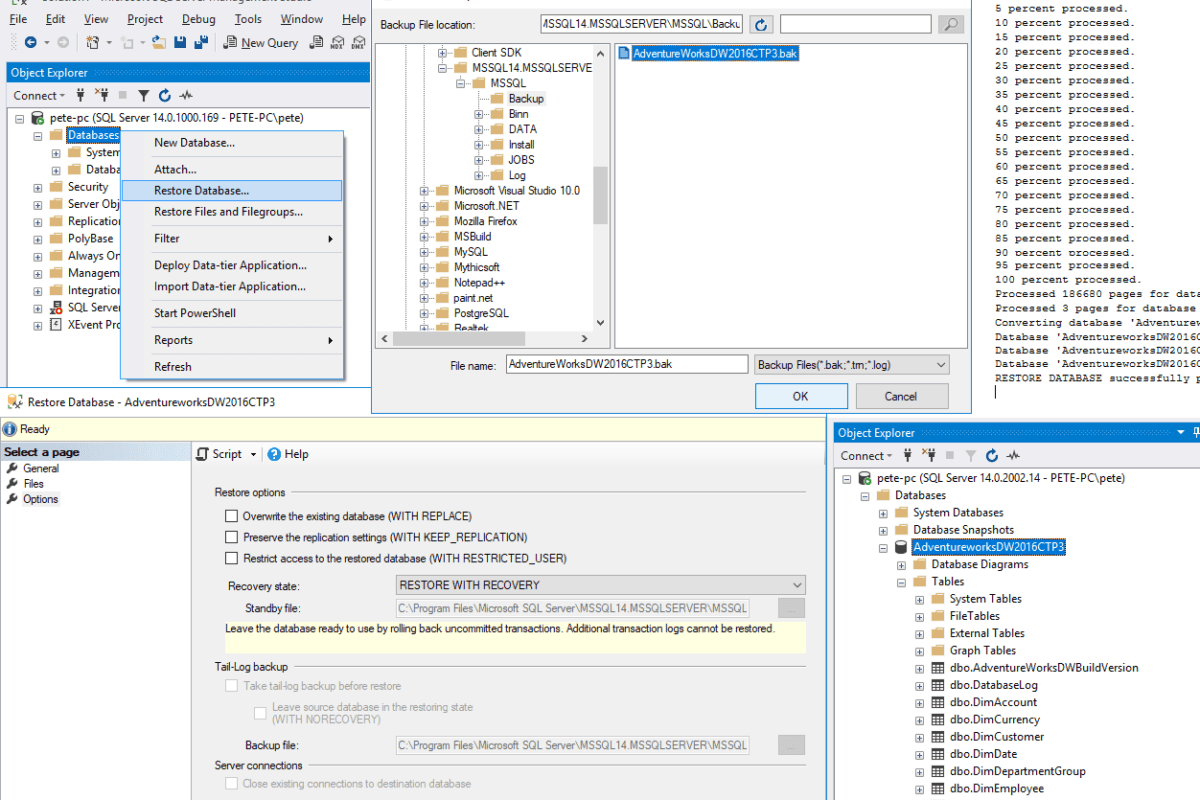Click the disconnect icon for server 14.0.2002.14
Image resolution: width=1200 pixels, height=800 pixels.
click(929, 455)
